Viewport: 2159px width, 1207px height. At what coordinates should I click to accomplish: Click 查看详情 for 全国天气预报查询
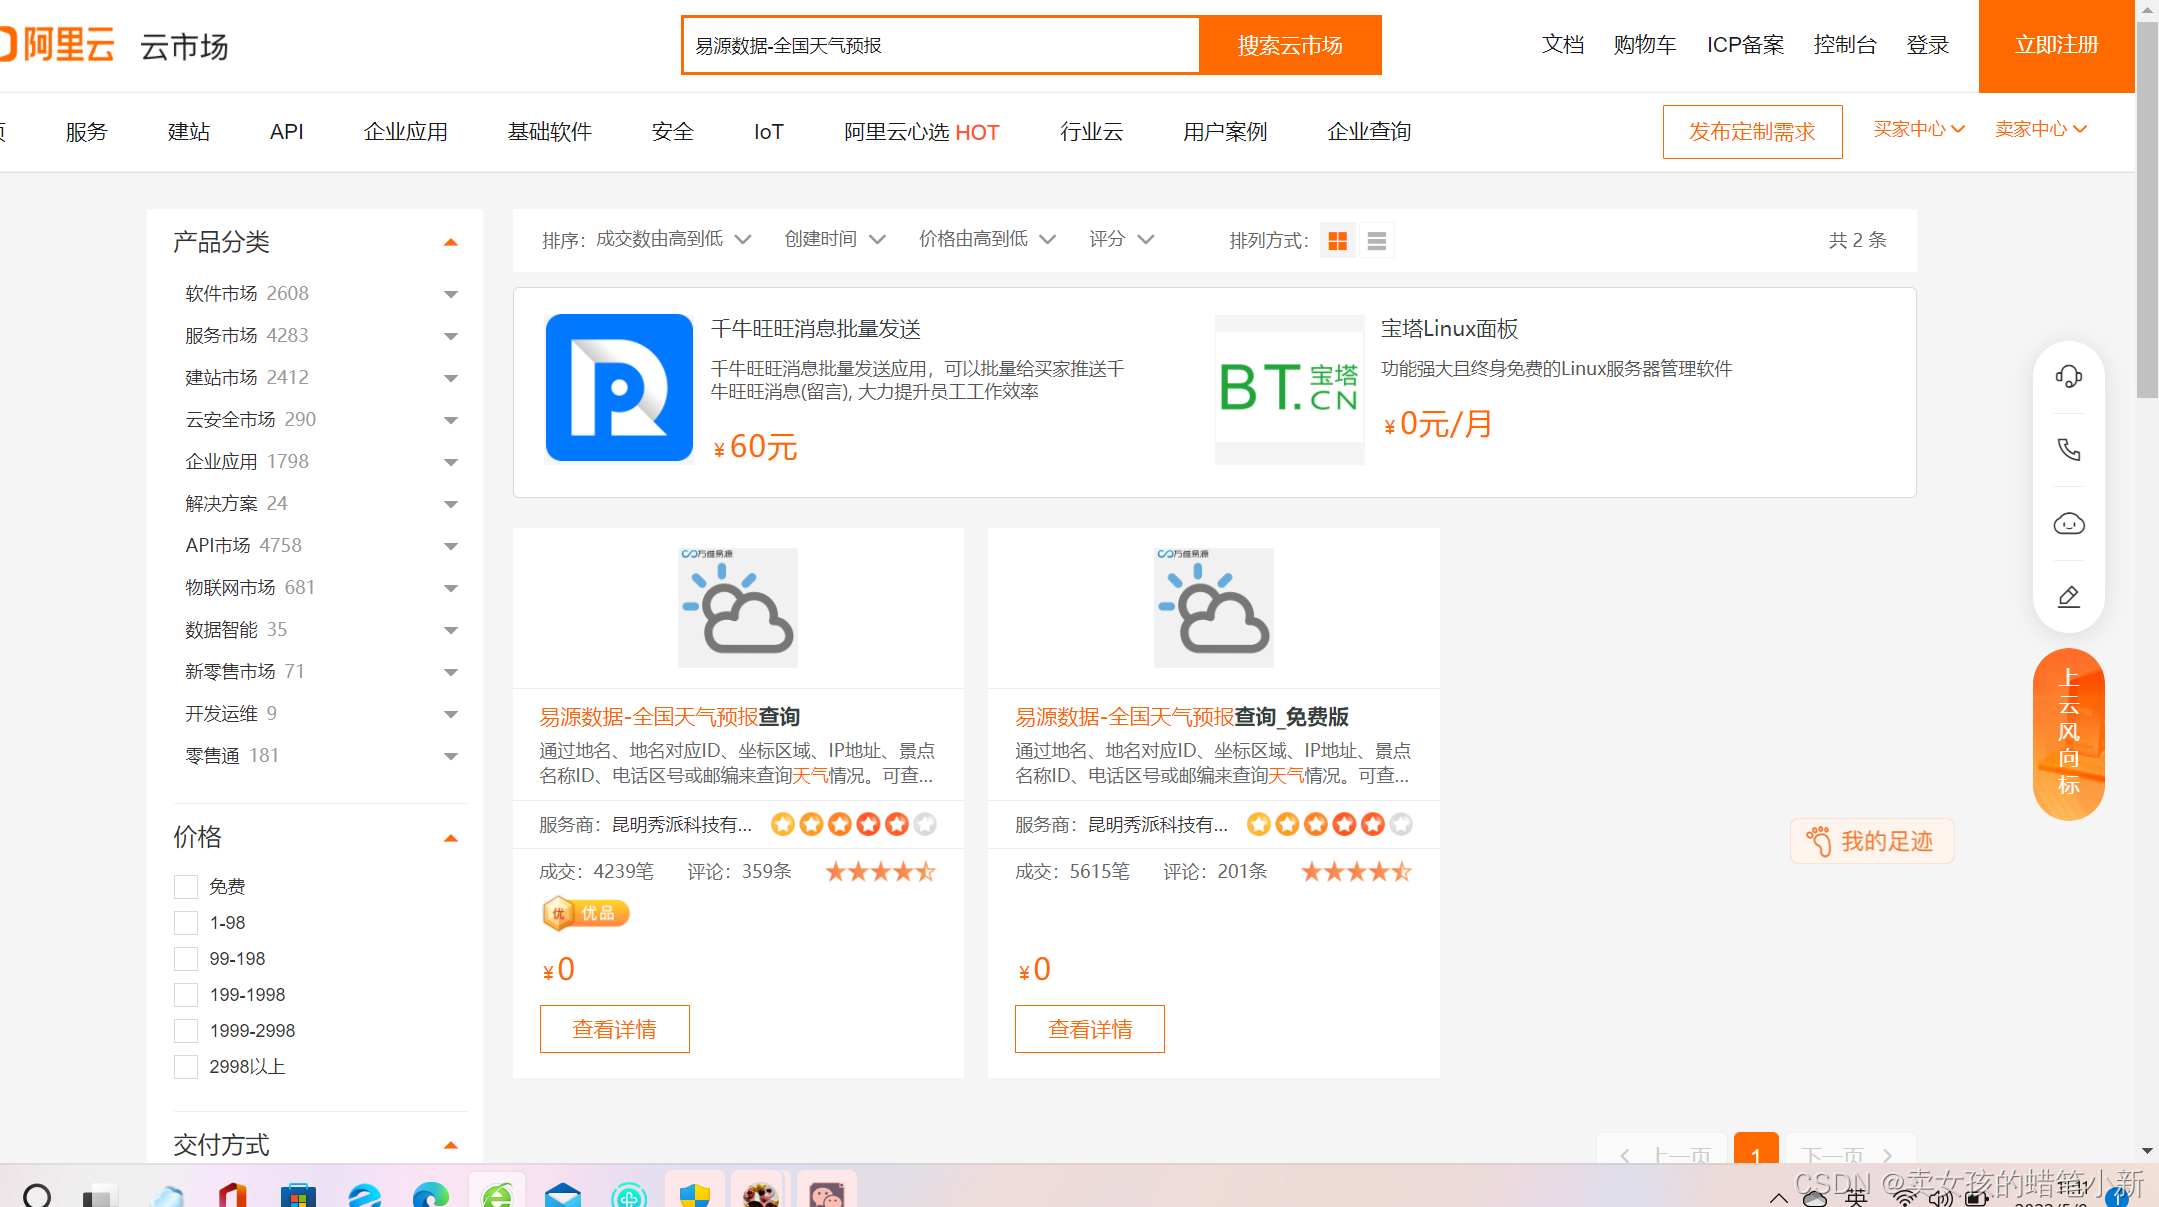(x=614, y=1029)
